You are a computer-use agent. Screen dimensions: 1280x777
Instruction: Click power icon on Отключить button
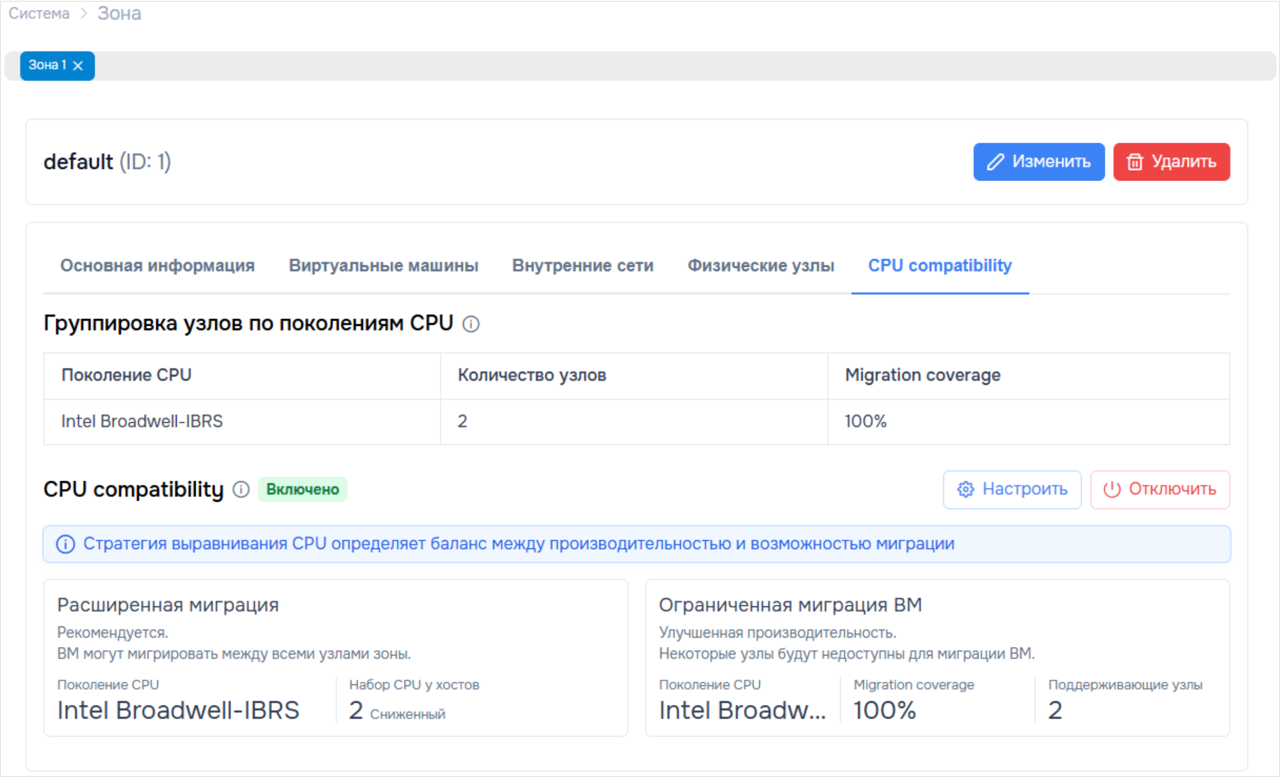1112,490
